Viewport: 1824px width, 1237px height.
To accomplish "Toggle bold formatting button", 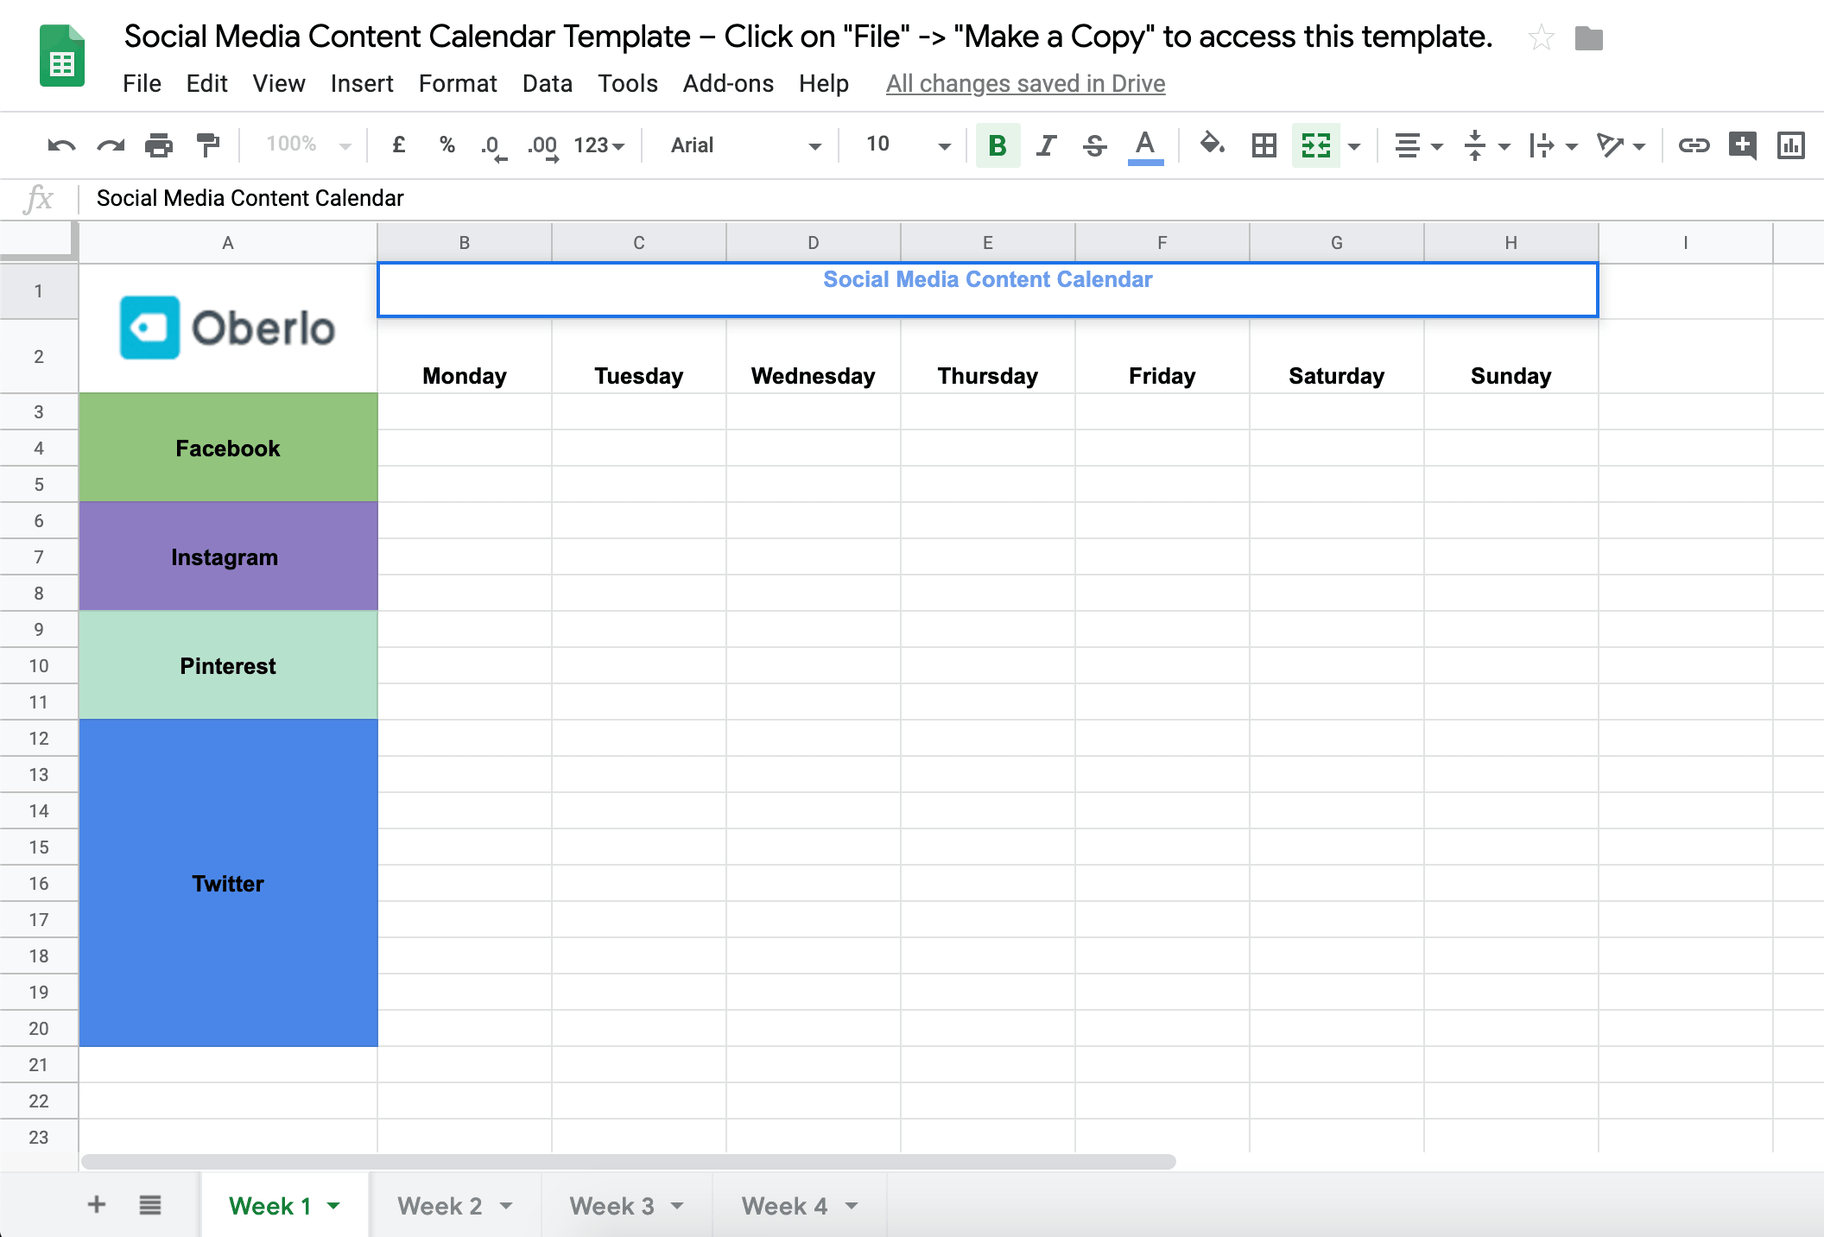I will point(997,146).
